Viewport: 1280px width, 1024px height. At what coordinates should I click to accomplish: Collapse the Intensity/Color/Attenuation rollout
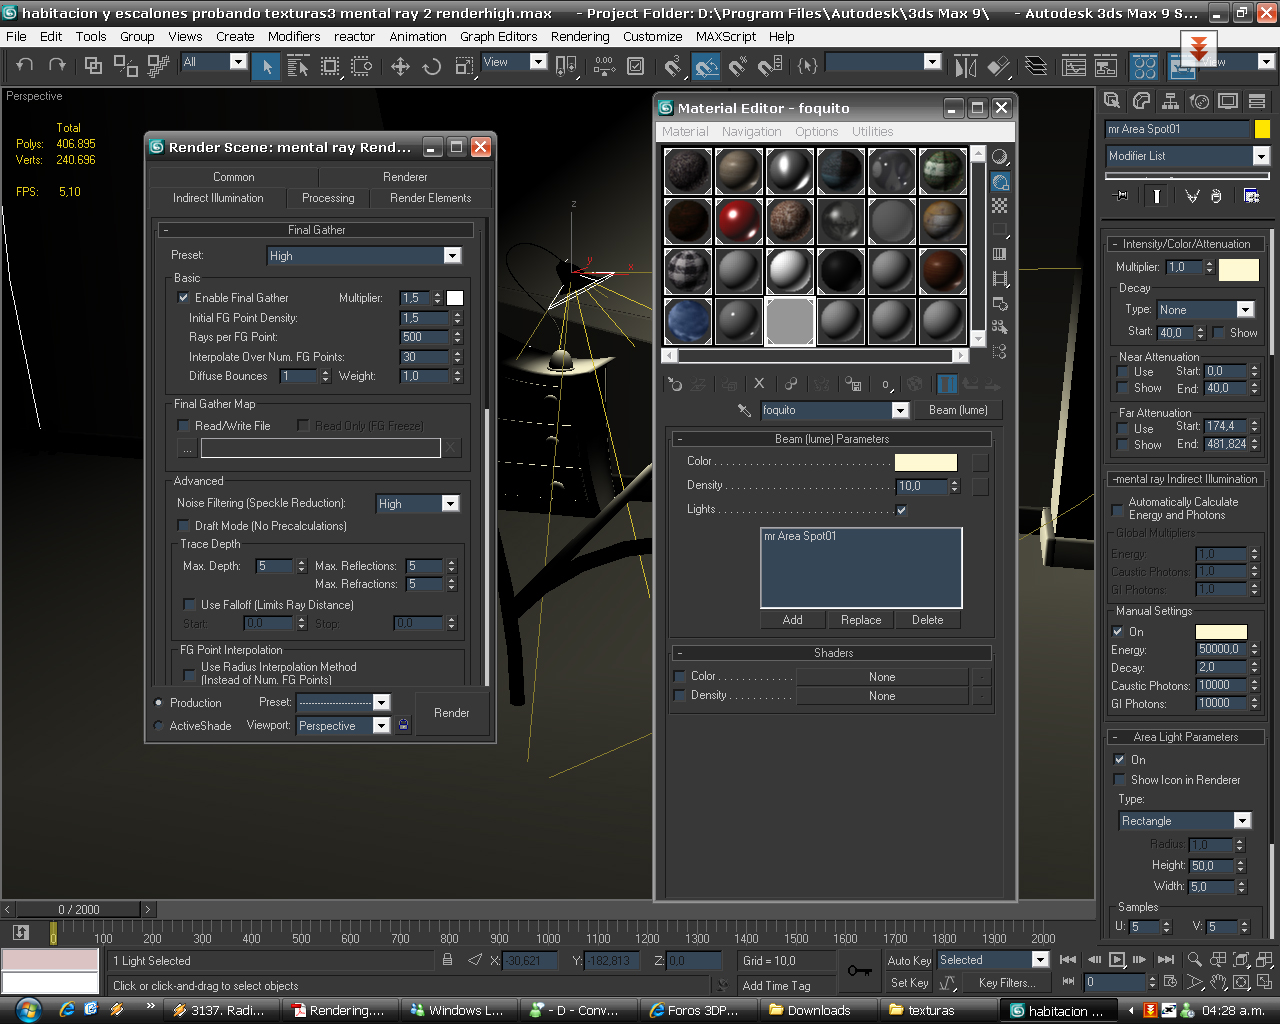coord(1186,243)
